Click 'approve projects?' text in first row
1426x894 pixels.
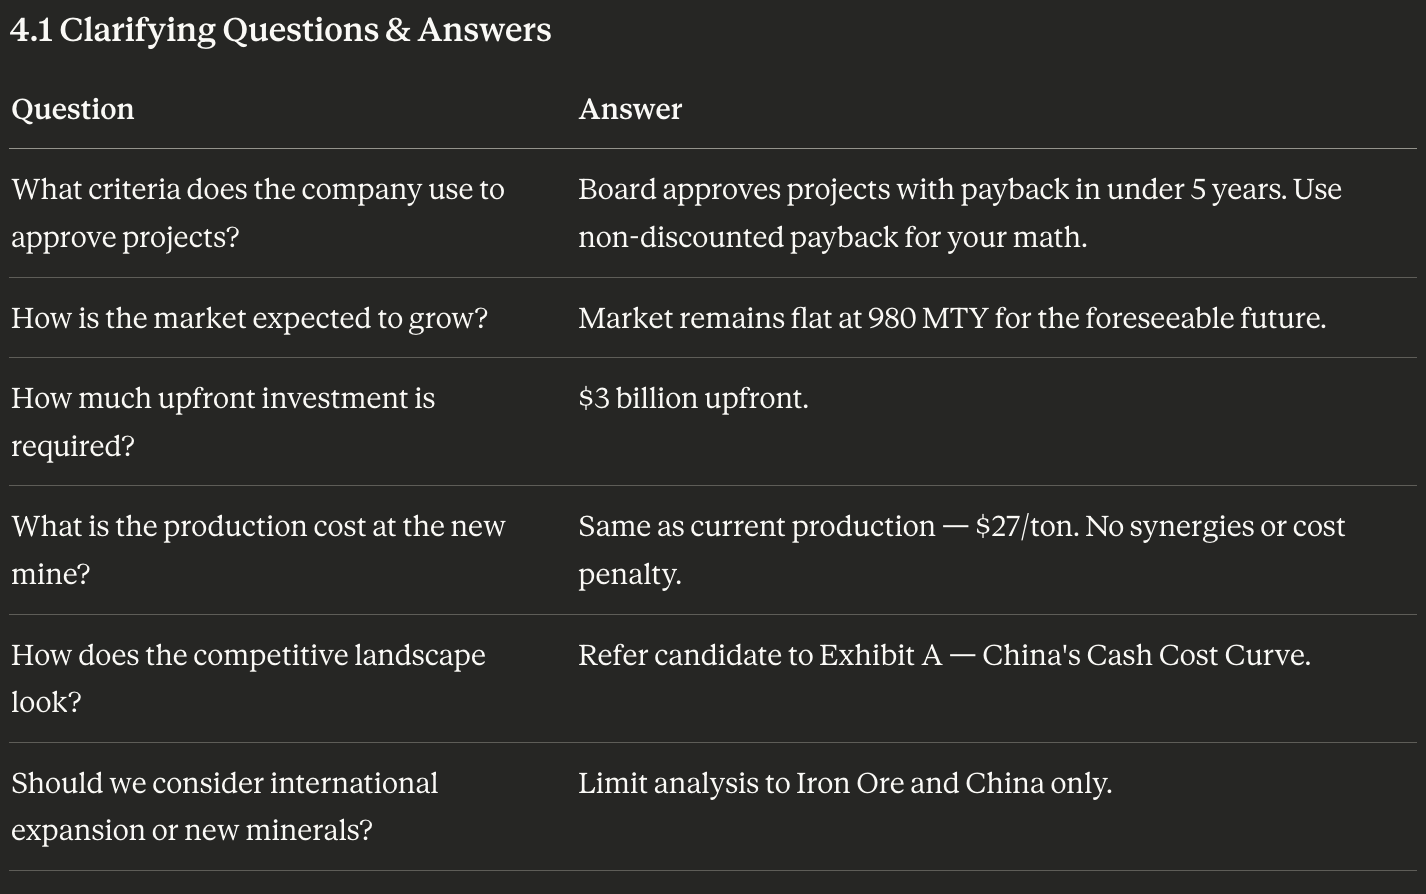125,237
